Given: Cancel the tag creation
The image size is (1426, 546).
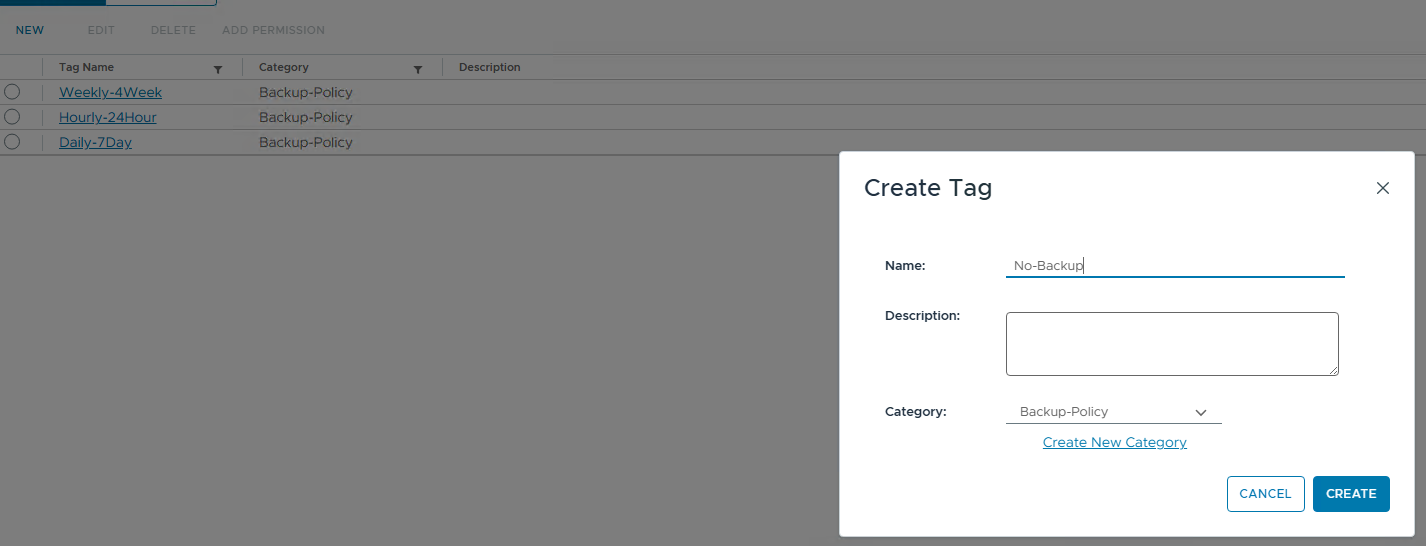Looking at the screenshot, I should pyautogui.click(x=1265, y=494).
